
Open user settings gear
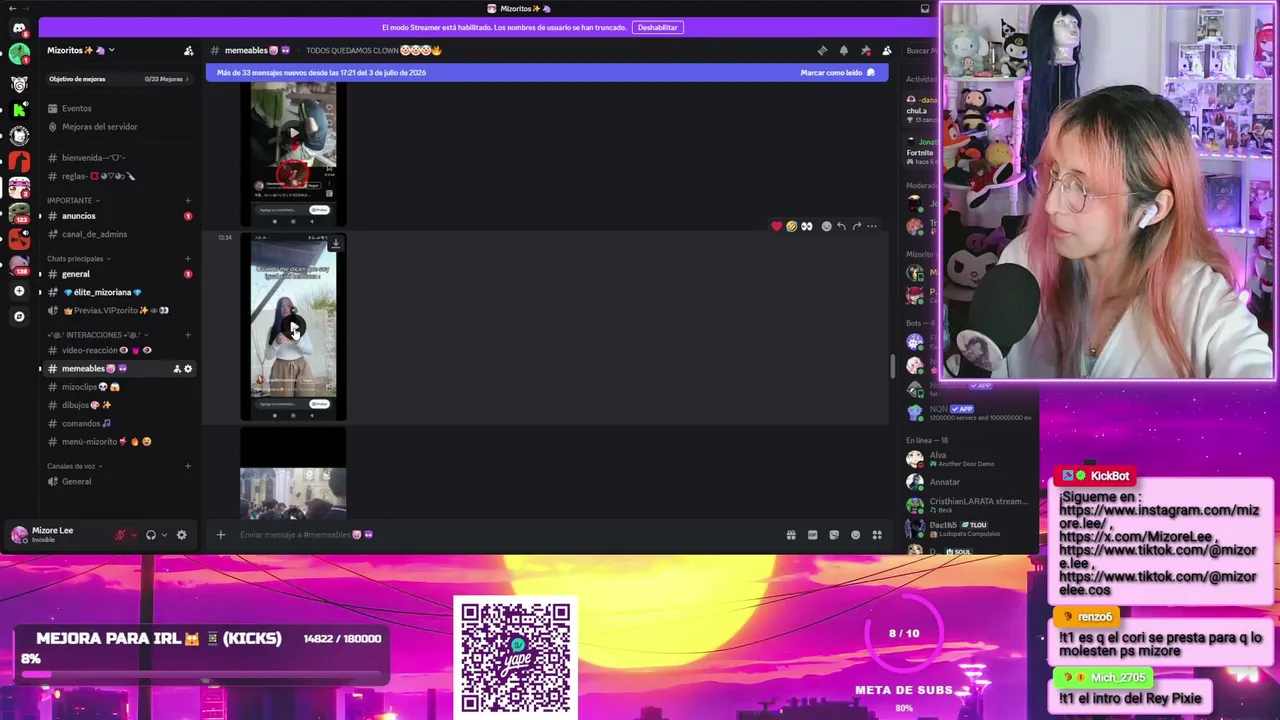pyautogui.click(x=181, y=535)
